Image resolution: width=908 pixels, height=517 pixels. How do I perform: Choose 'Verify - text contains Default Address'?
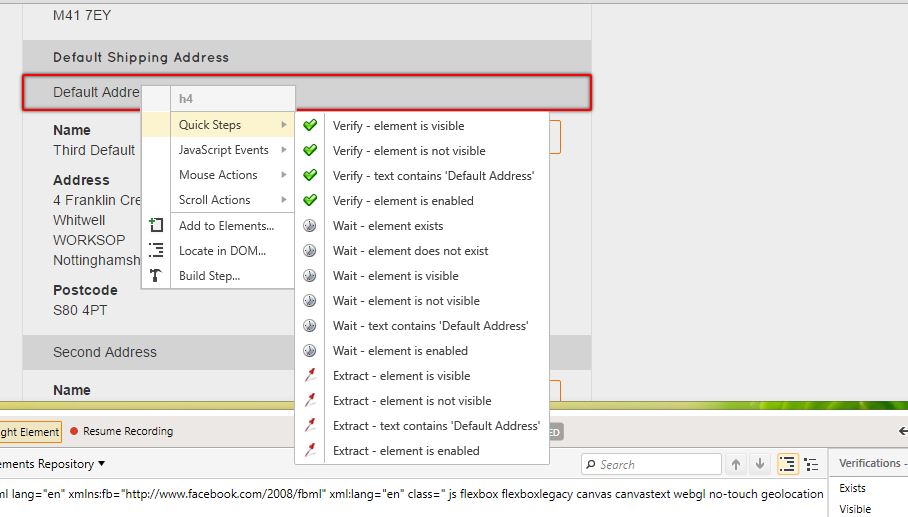pyautogui.click(x=433, y=176)
